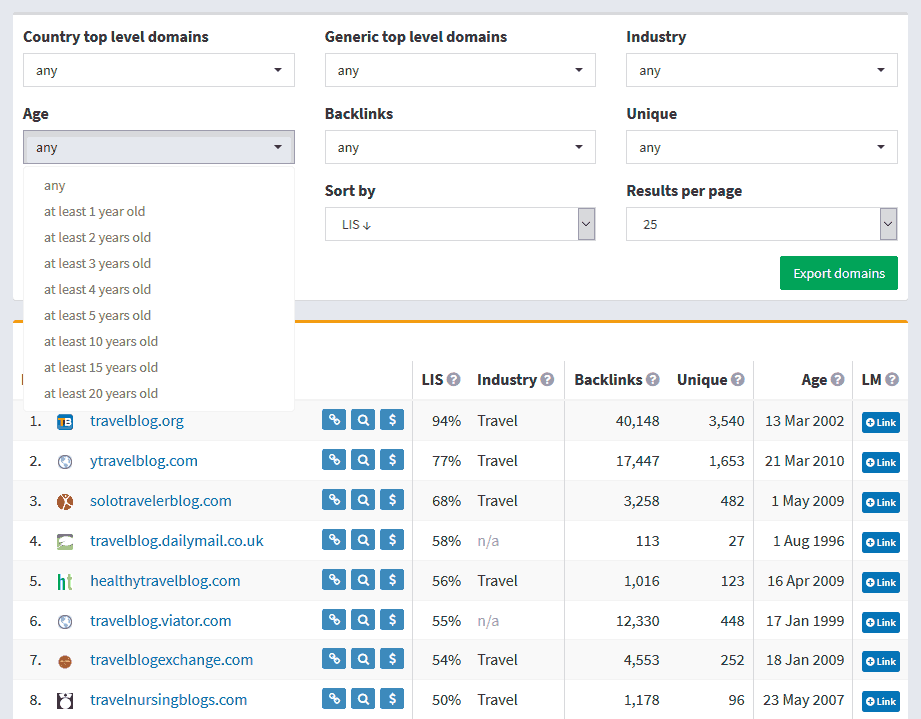Open the magnifier search icon for ytravelblog.com

362,460
